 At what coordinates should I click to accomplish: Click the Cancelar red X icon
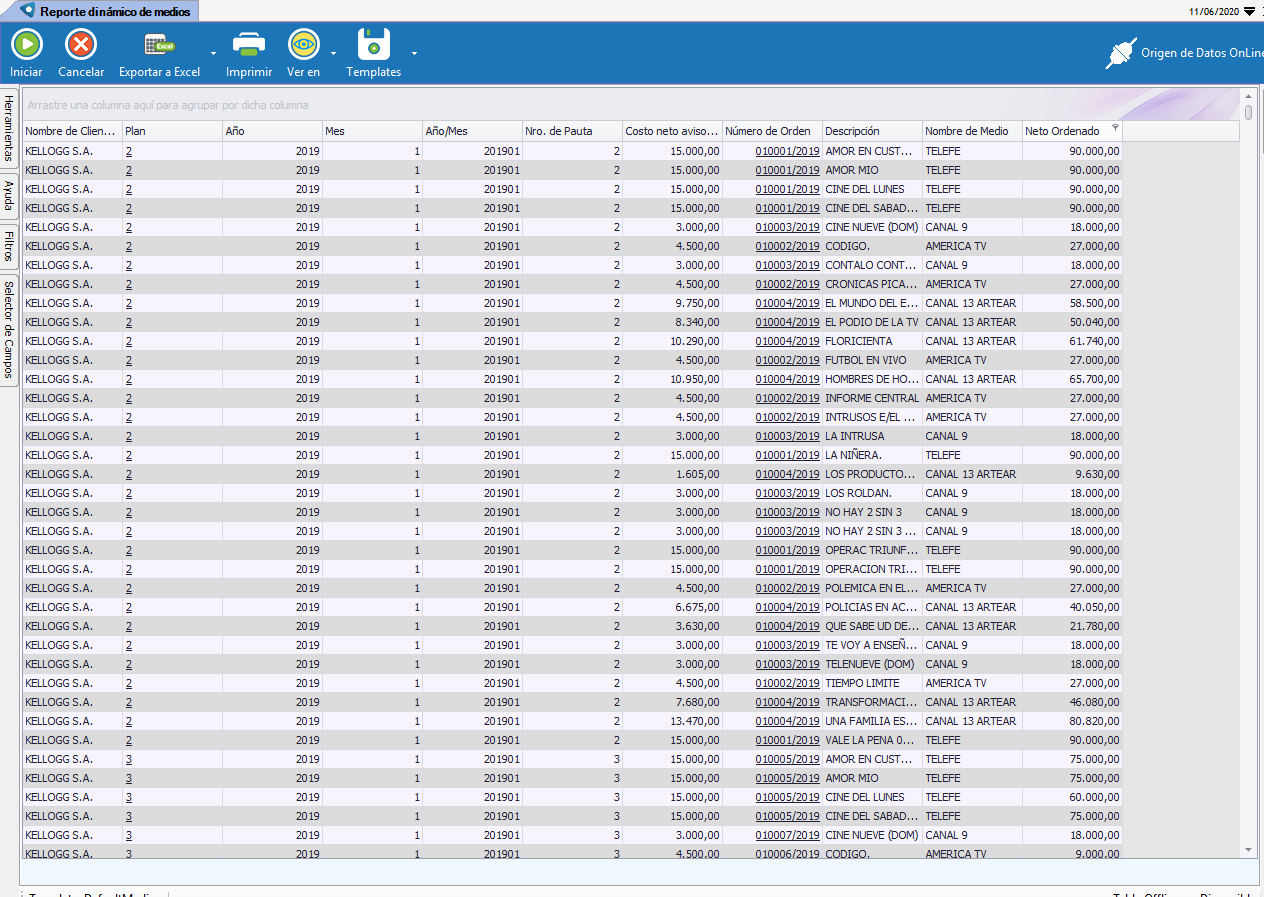pyautogui.click(x=81, y=45)
